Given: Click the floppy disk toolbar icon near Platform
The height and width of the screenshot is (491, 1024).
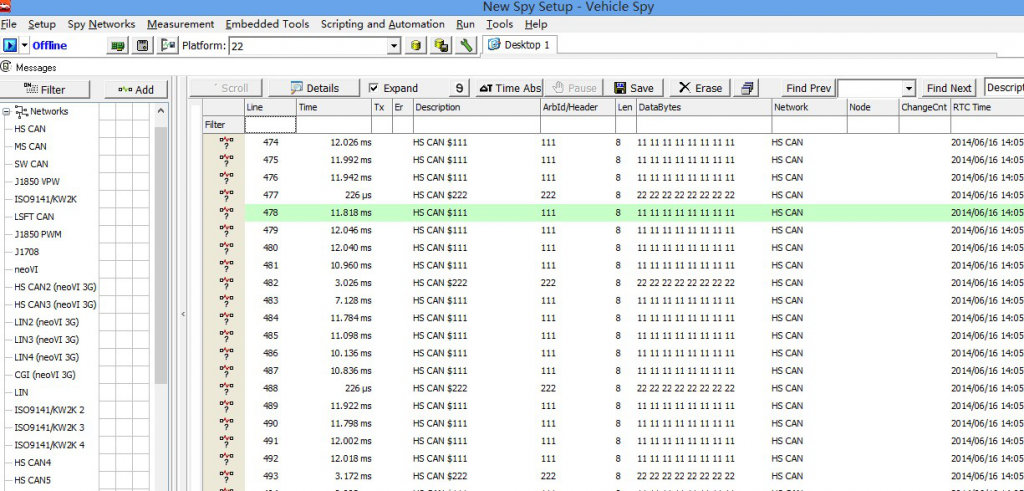Looking at the screenshot, I should click(x=143, y=46).
